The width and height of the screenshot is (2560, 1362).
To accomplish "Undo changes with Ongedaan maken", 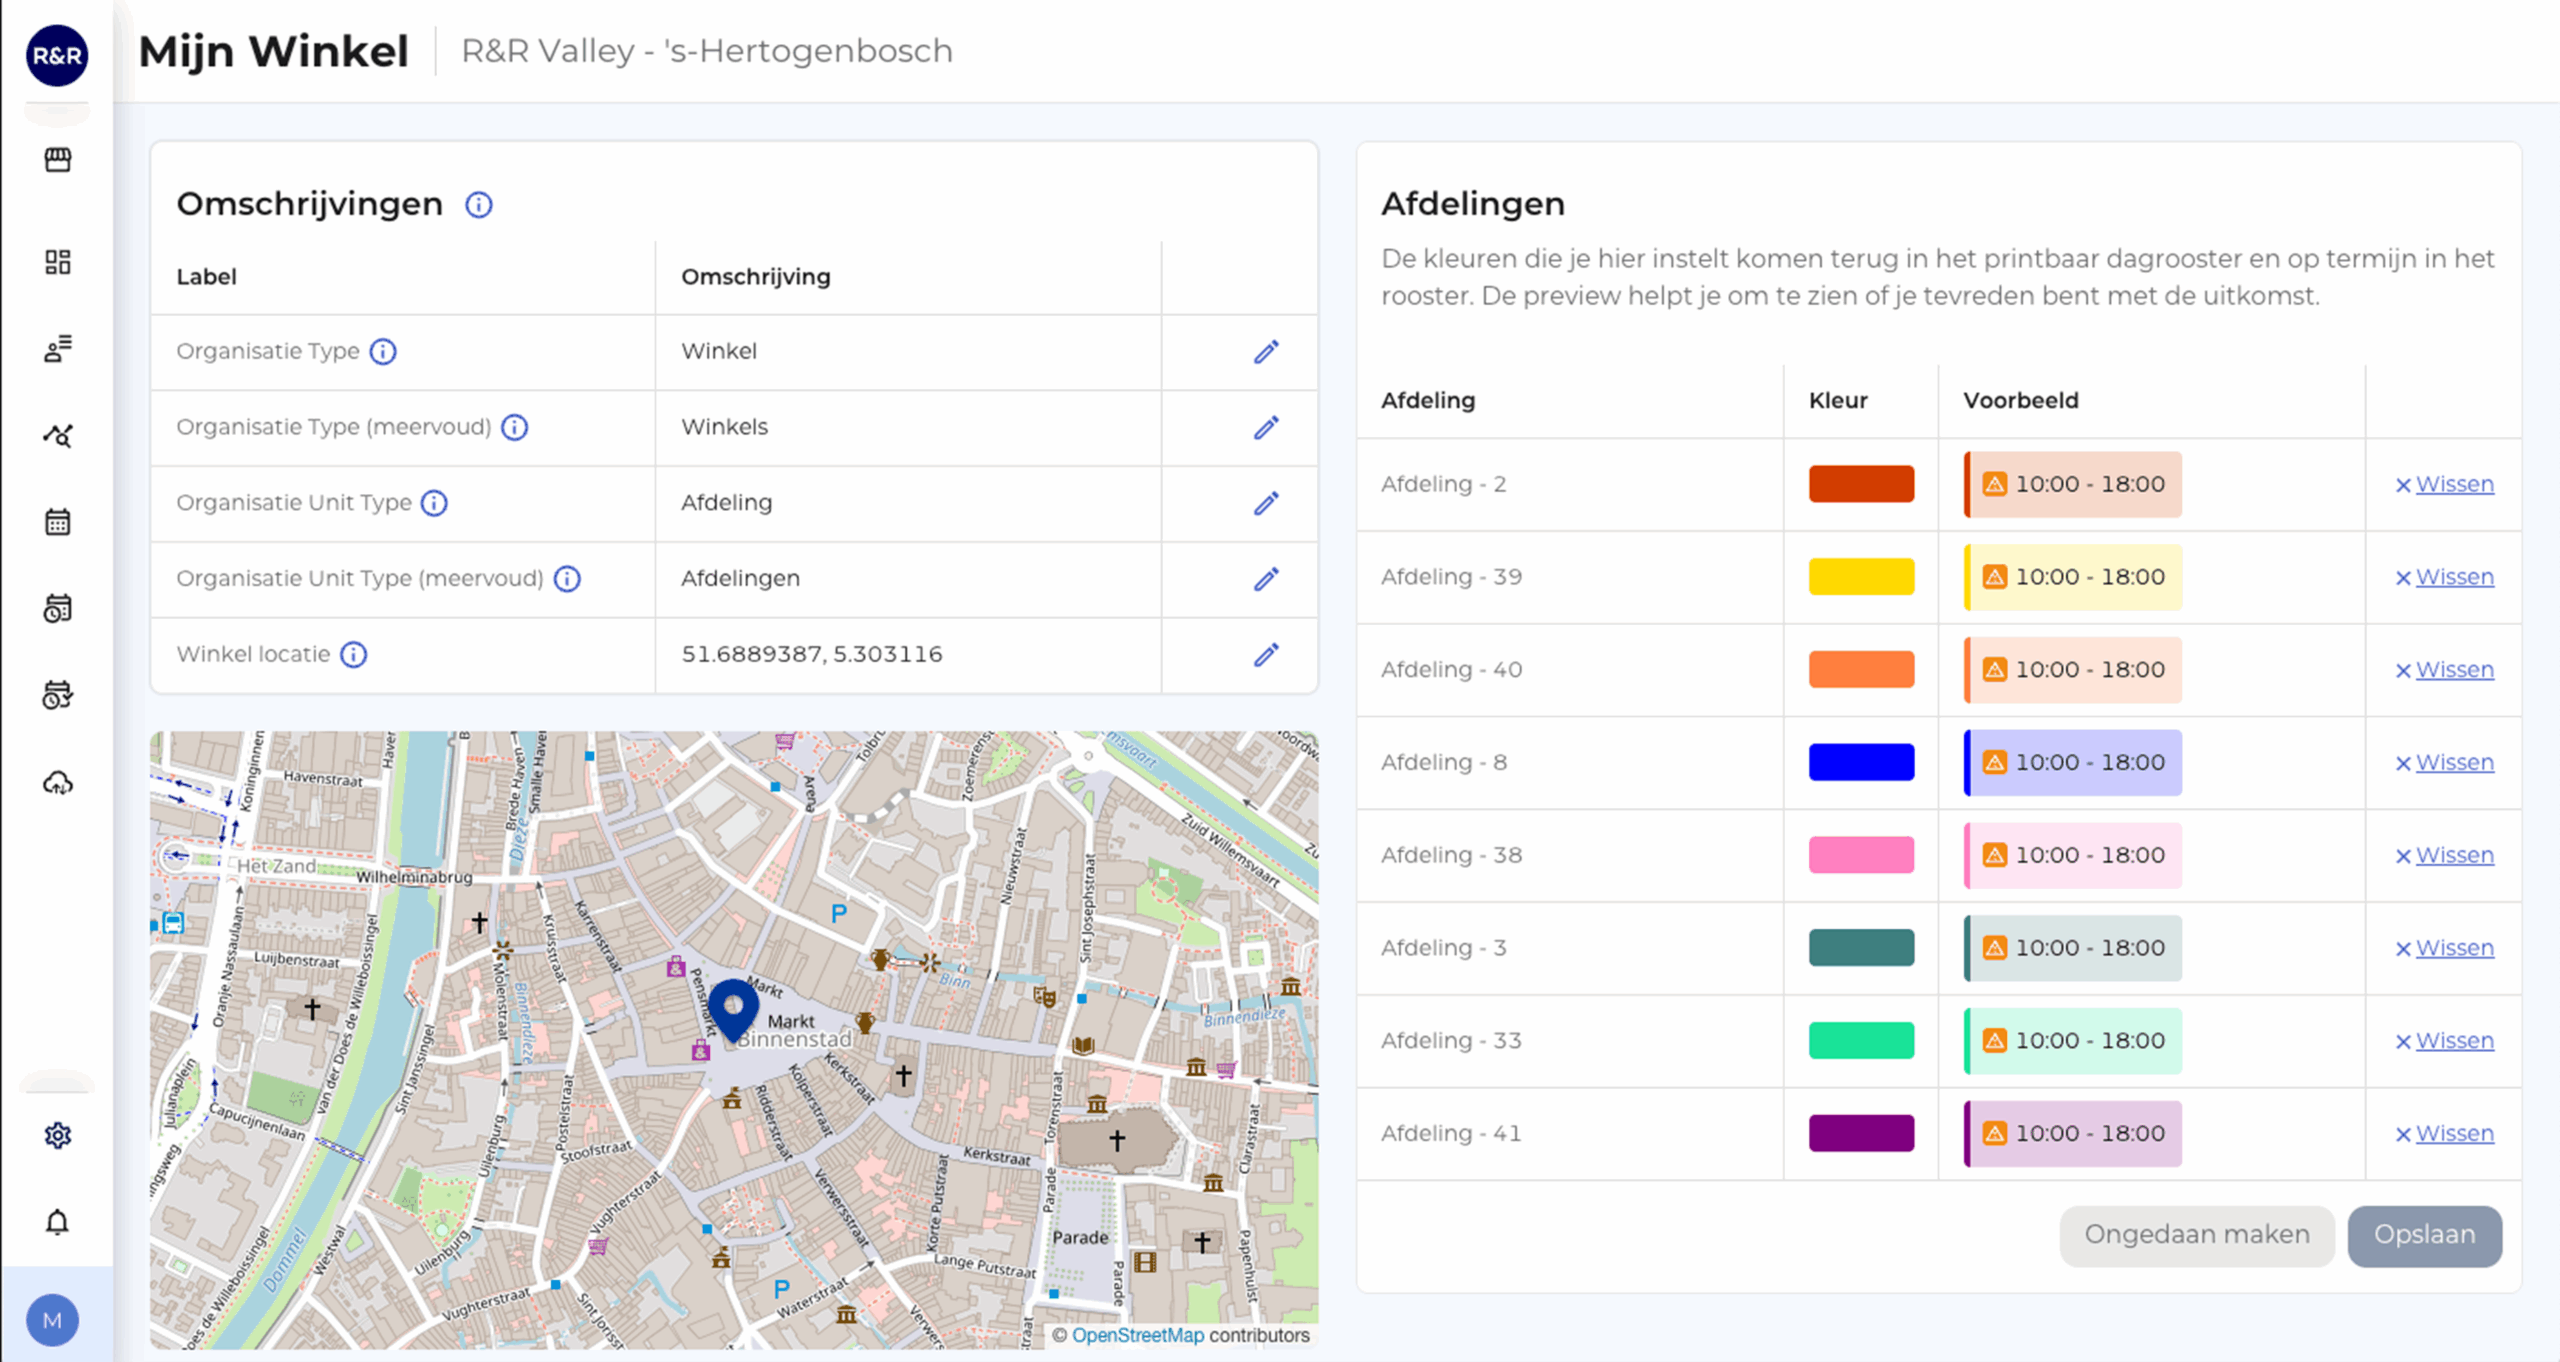I will point(2197,1235).
